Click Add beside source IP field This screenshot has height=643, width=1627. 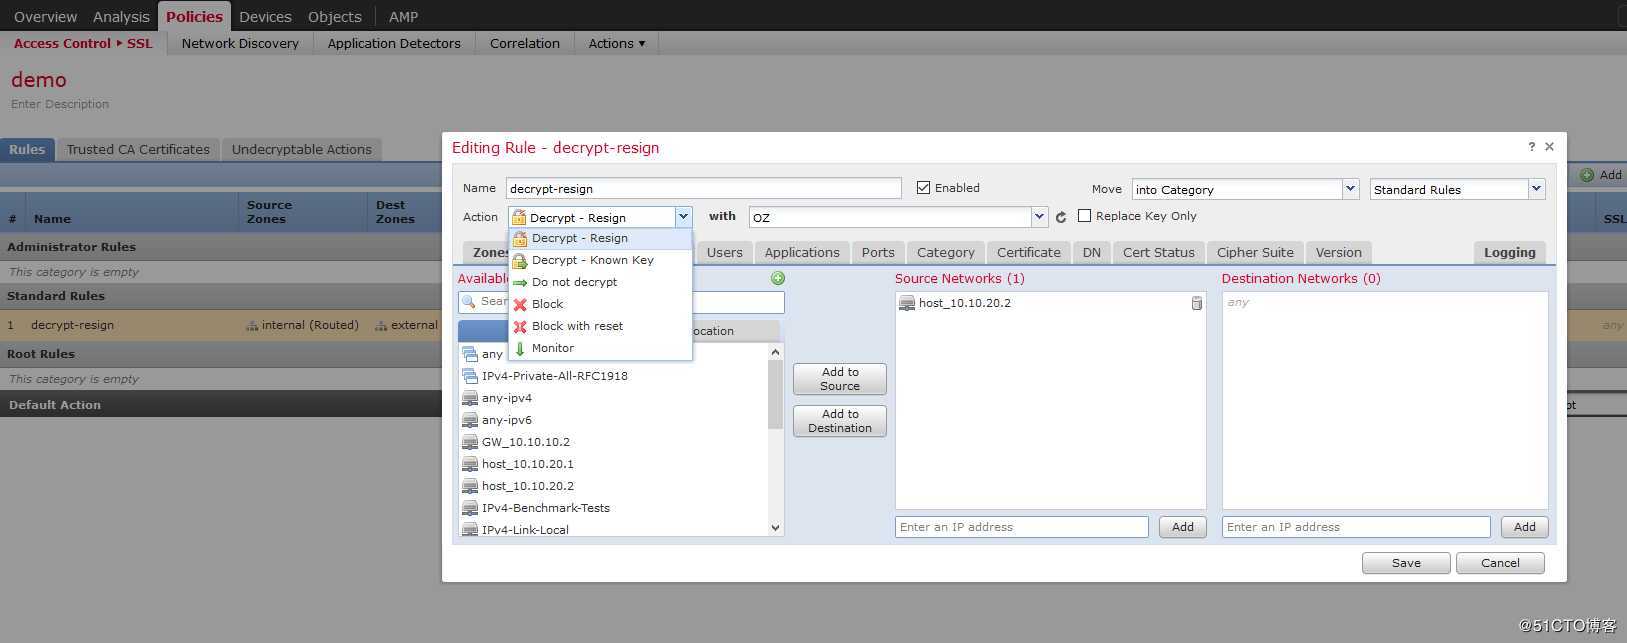tap(1183, 527)
